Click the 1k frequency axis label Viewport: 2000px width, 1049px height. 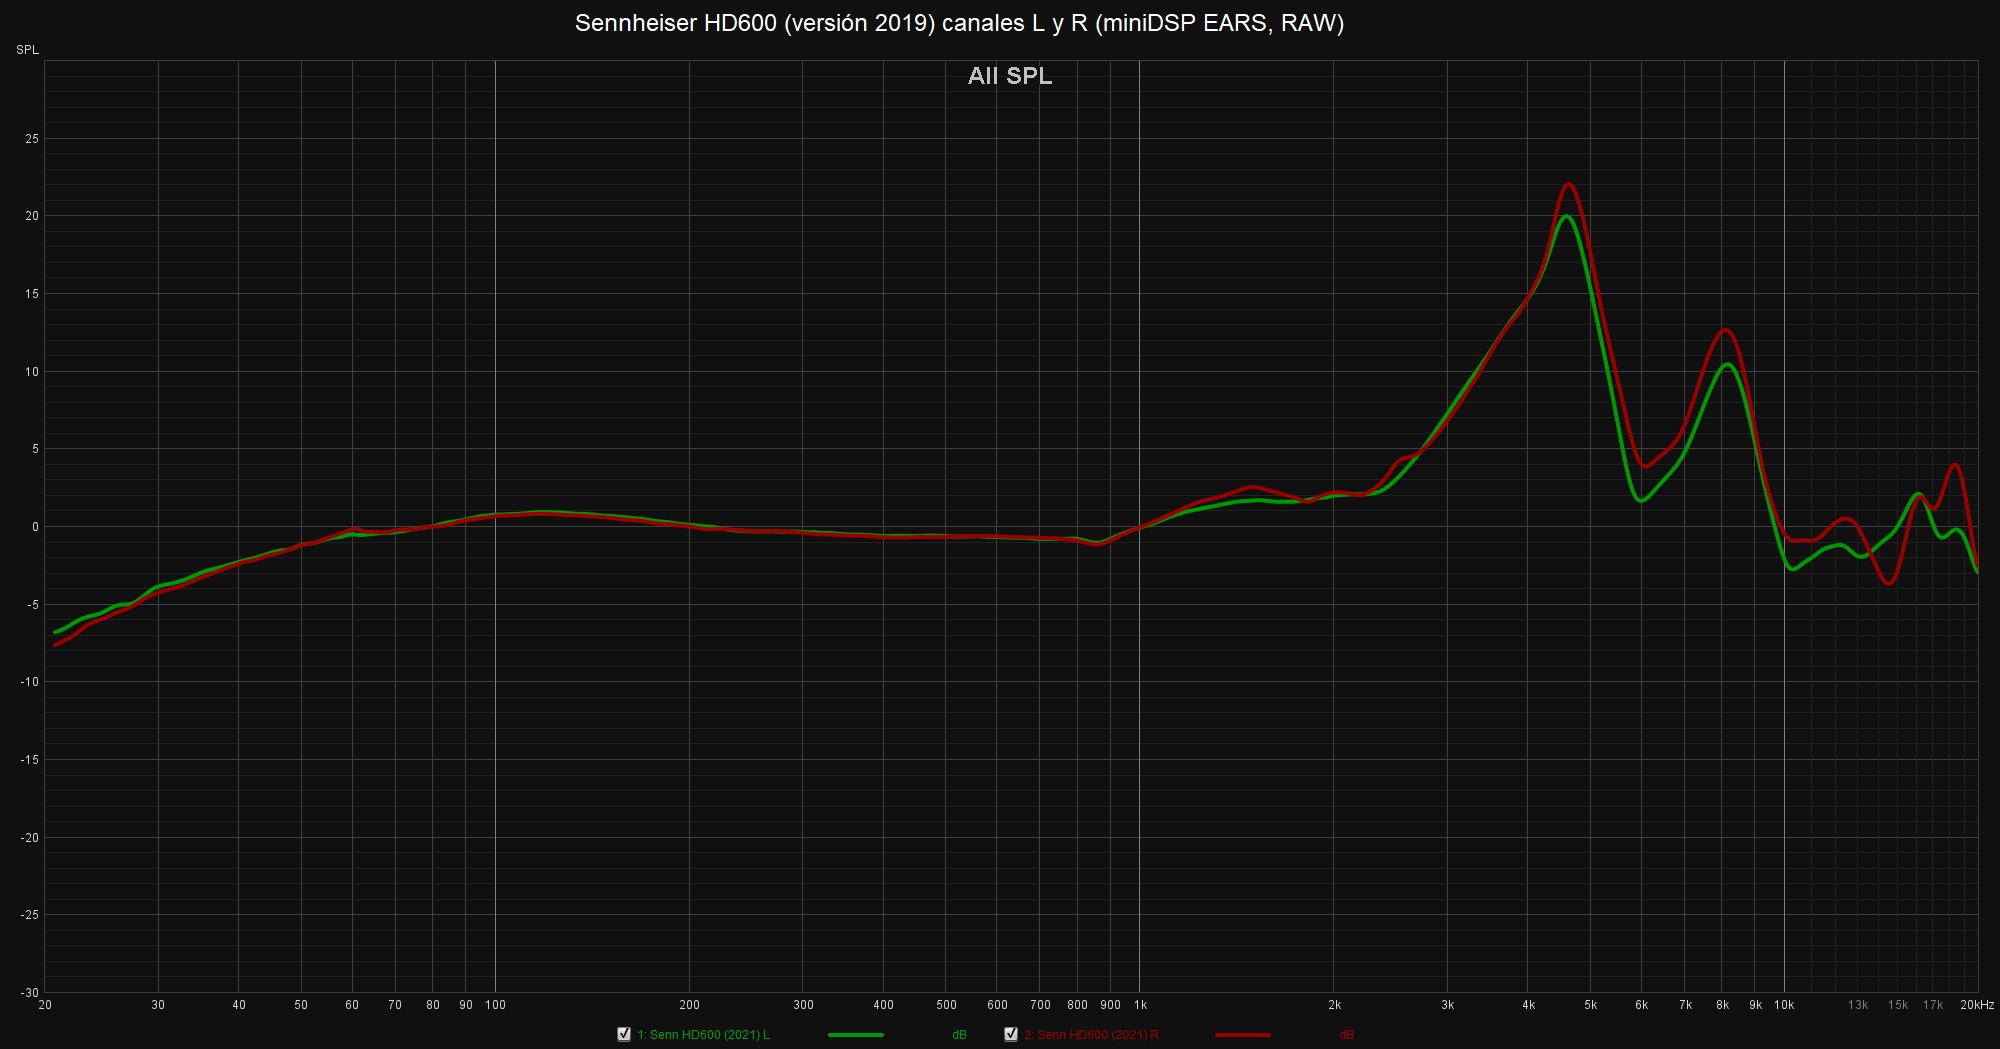(x=1140, y=1005)
